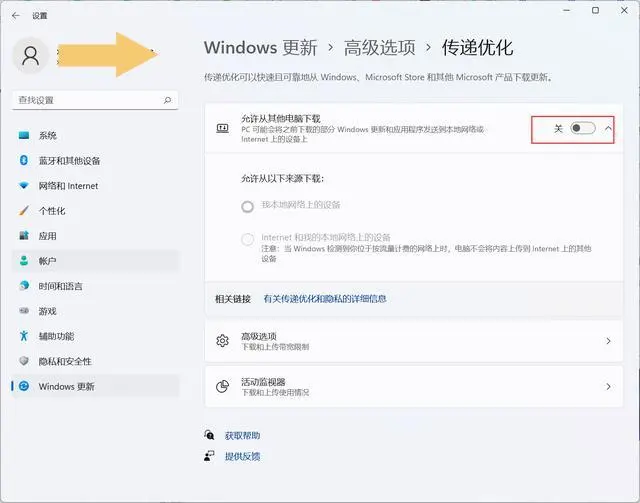Click 高级选项 breadcrumb in header

(380, 47)
